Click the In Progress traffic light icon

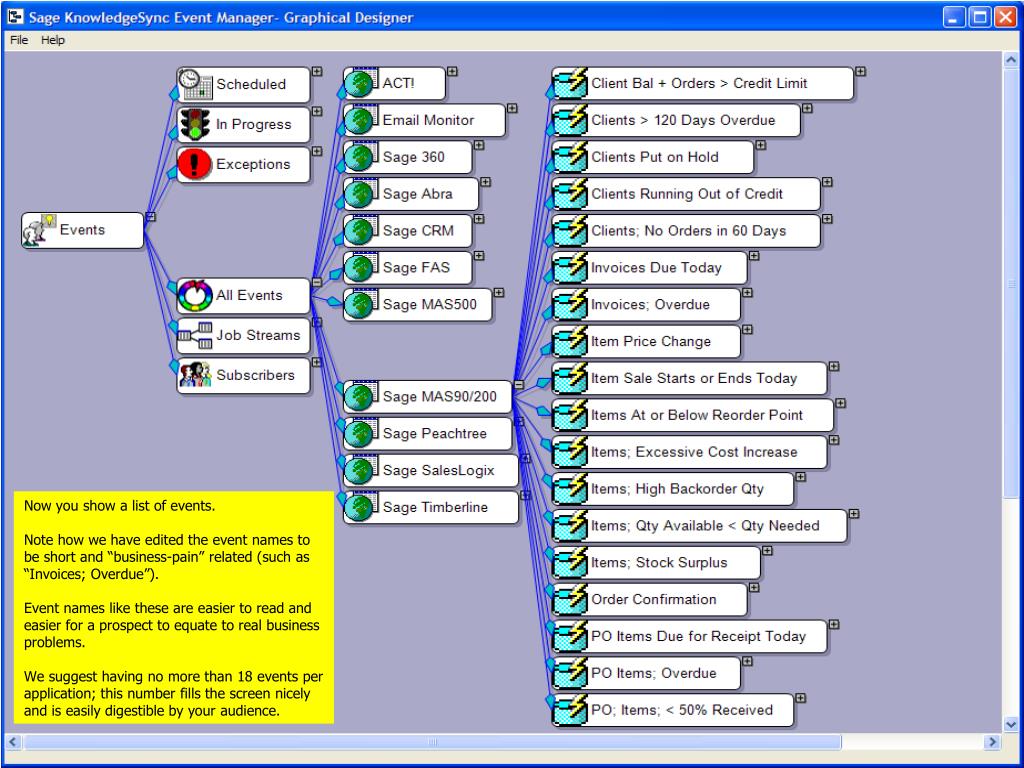click(x=195, y=124)
